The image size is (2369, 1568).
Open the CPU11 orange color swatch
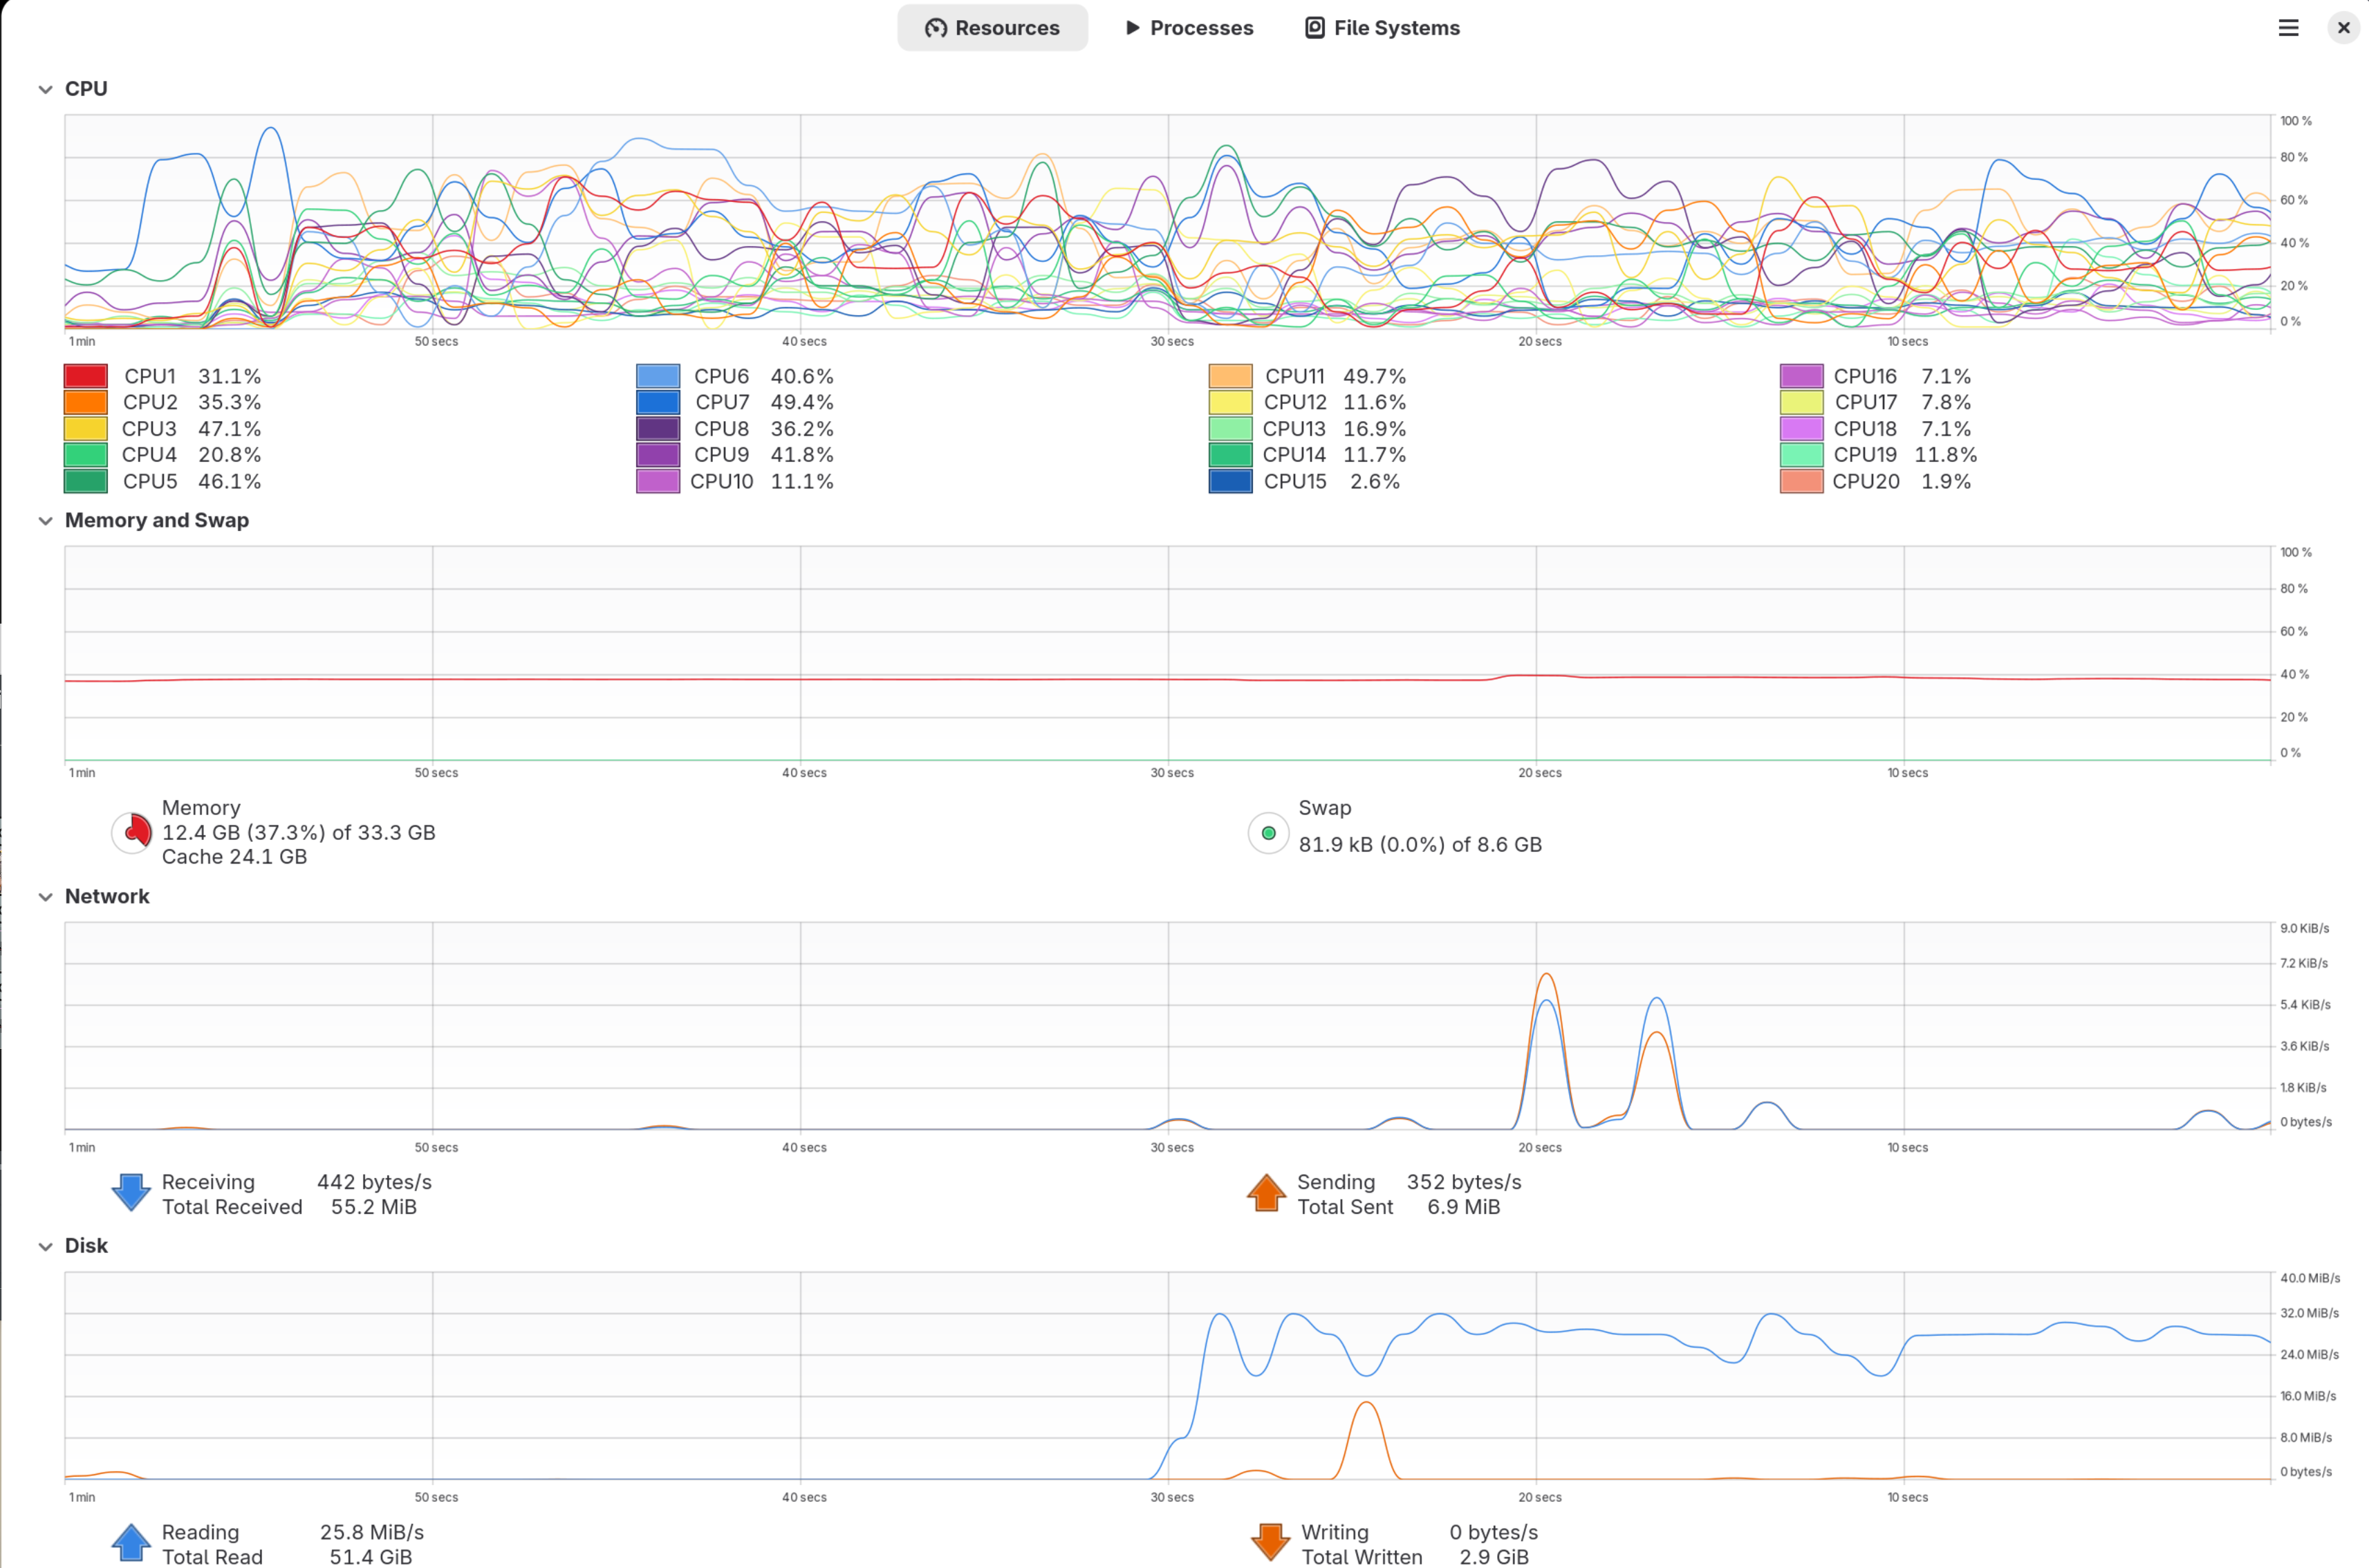1230,376
